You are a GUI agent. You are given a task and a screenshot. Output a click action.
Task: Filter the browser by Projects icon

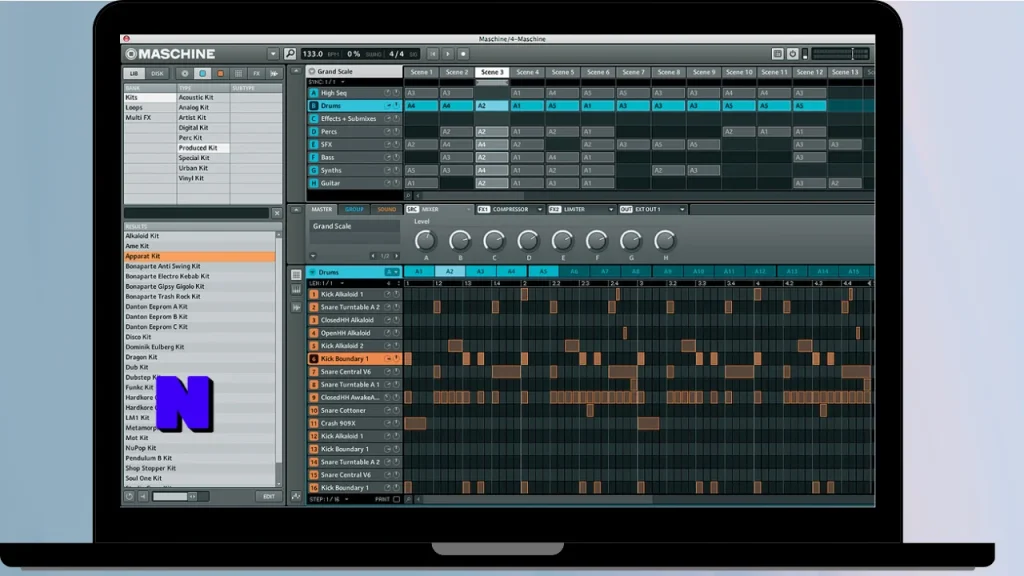tap(185, 74)
